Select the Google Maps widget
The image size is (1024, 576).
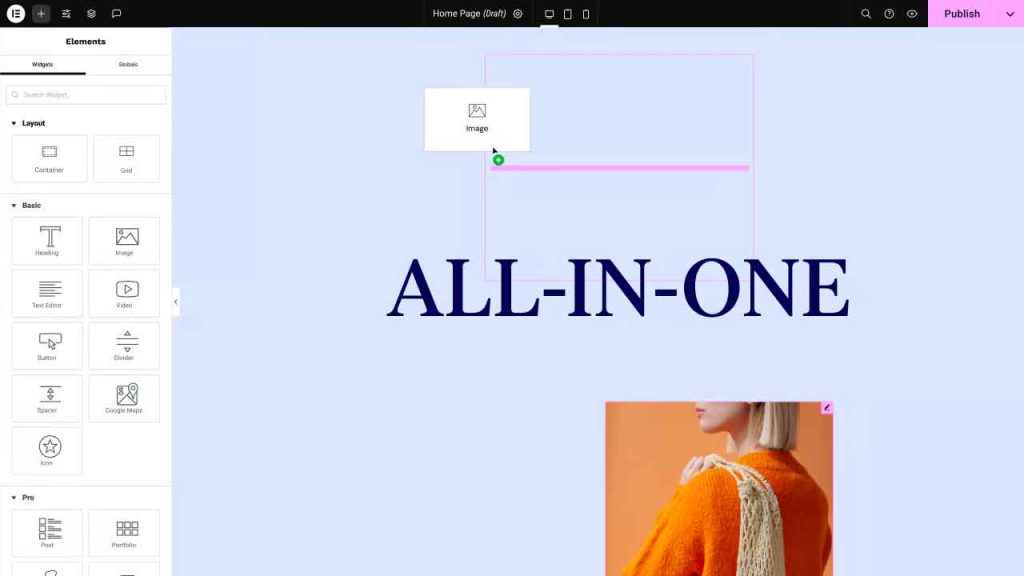pos(124,398)
